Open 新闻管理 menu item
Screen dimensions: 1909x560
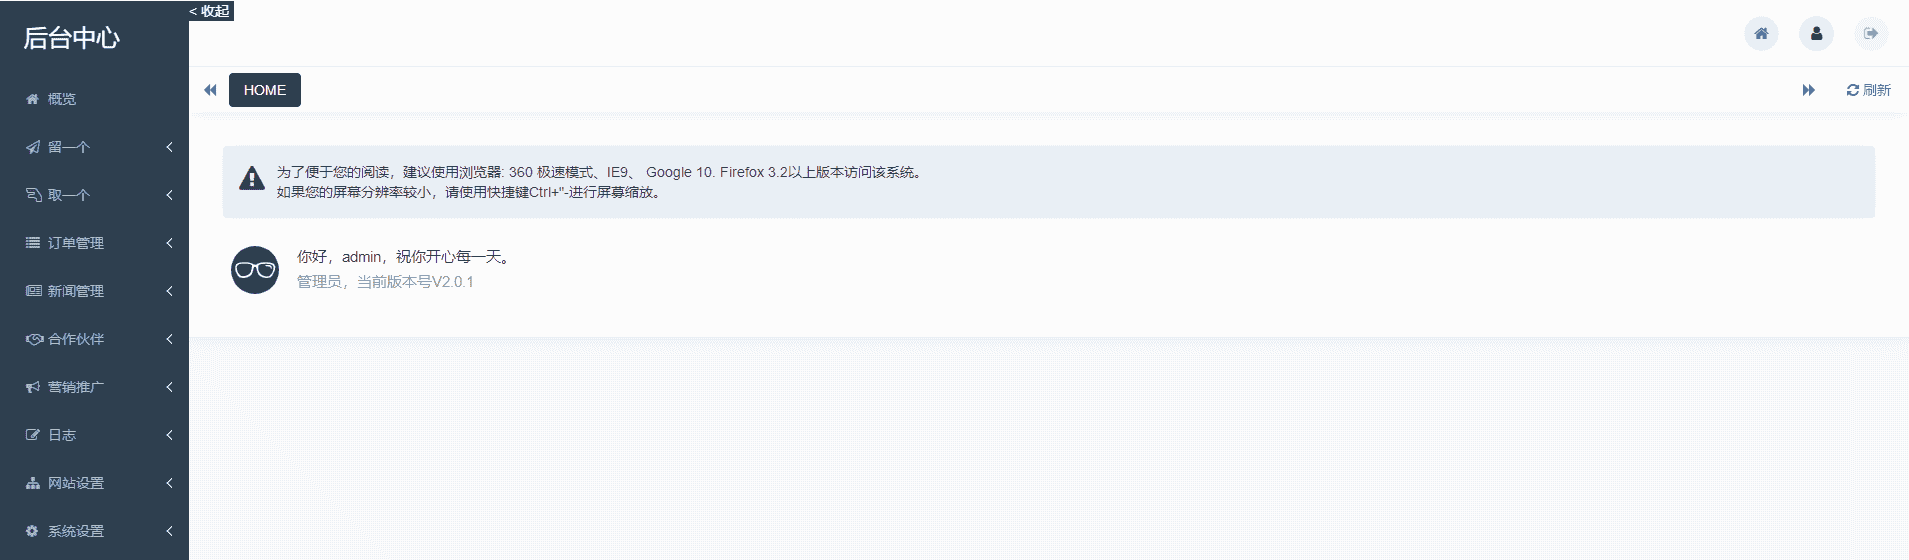[95, 291]
